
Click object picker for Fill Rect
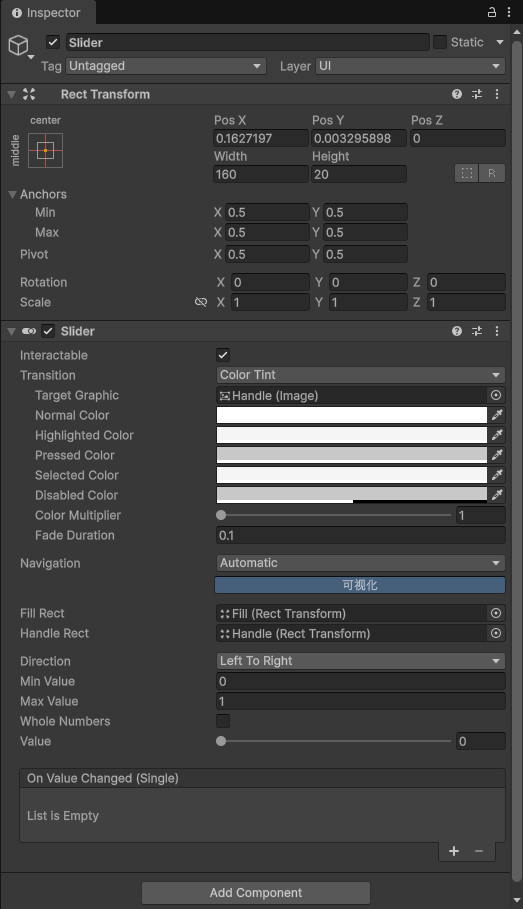pyautogui.click(x=496, y=613)
